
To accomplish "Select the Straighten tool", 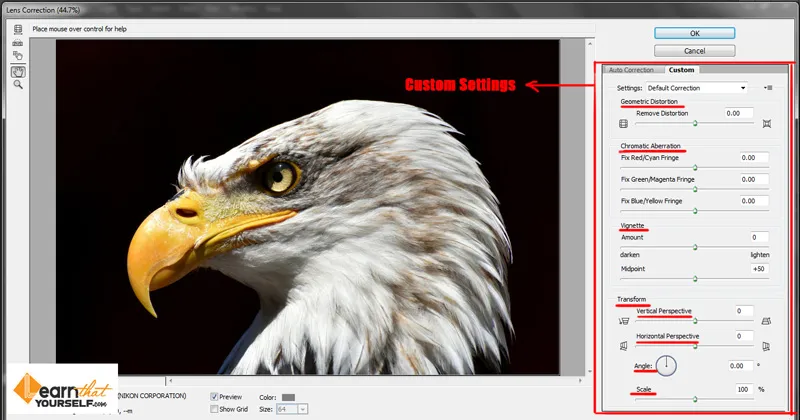I will point(18,43).
